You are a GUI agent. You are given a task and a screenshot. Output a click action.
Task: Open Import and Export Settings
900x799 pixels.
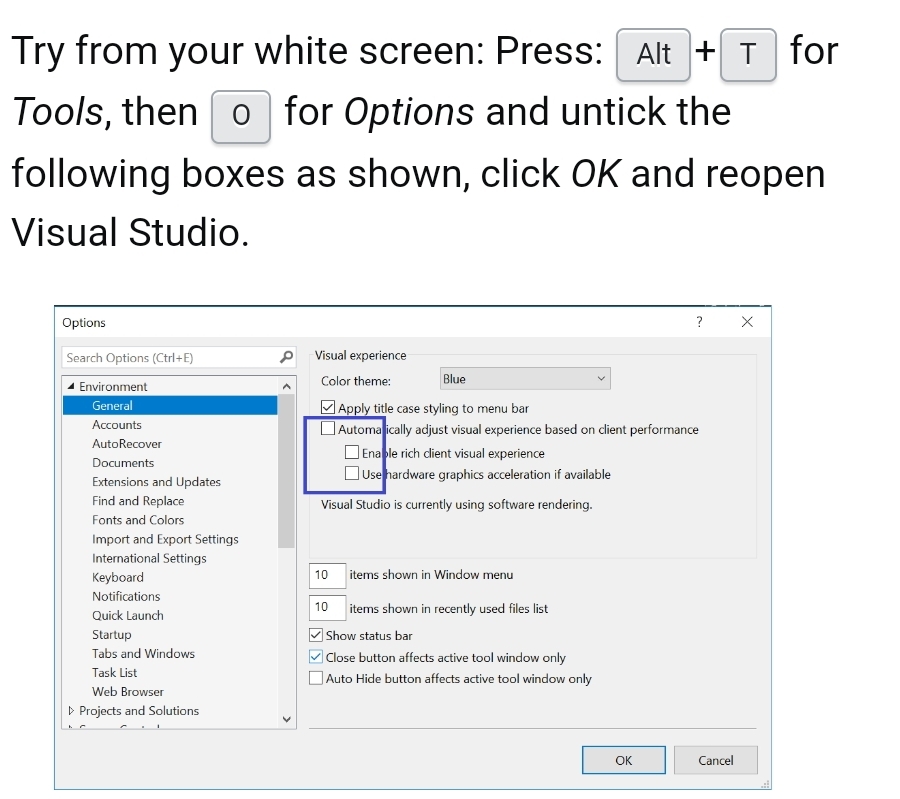pyautogui.click(x=165, y=539)
